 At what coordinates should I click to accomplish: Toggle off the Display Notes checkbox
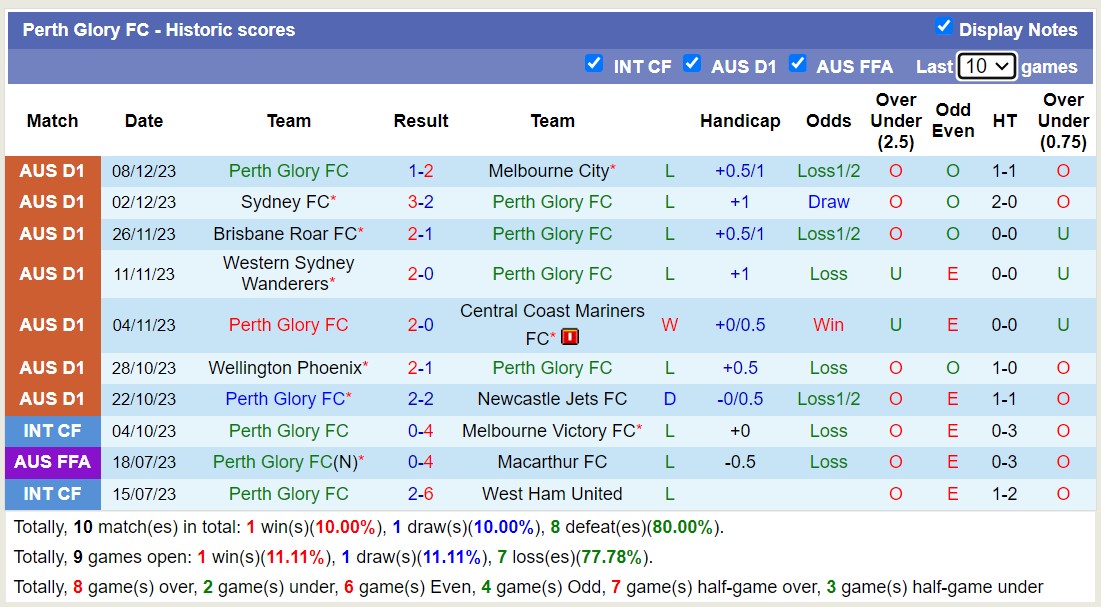941,29
